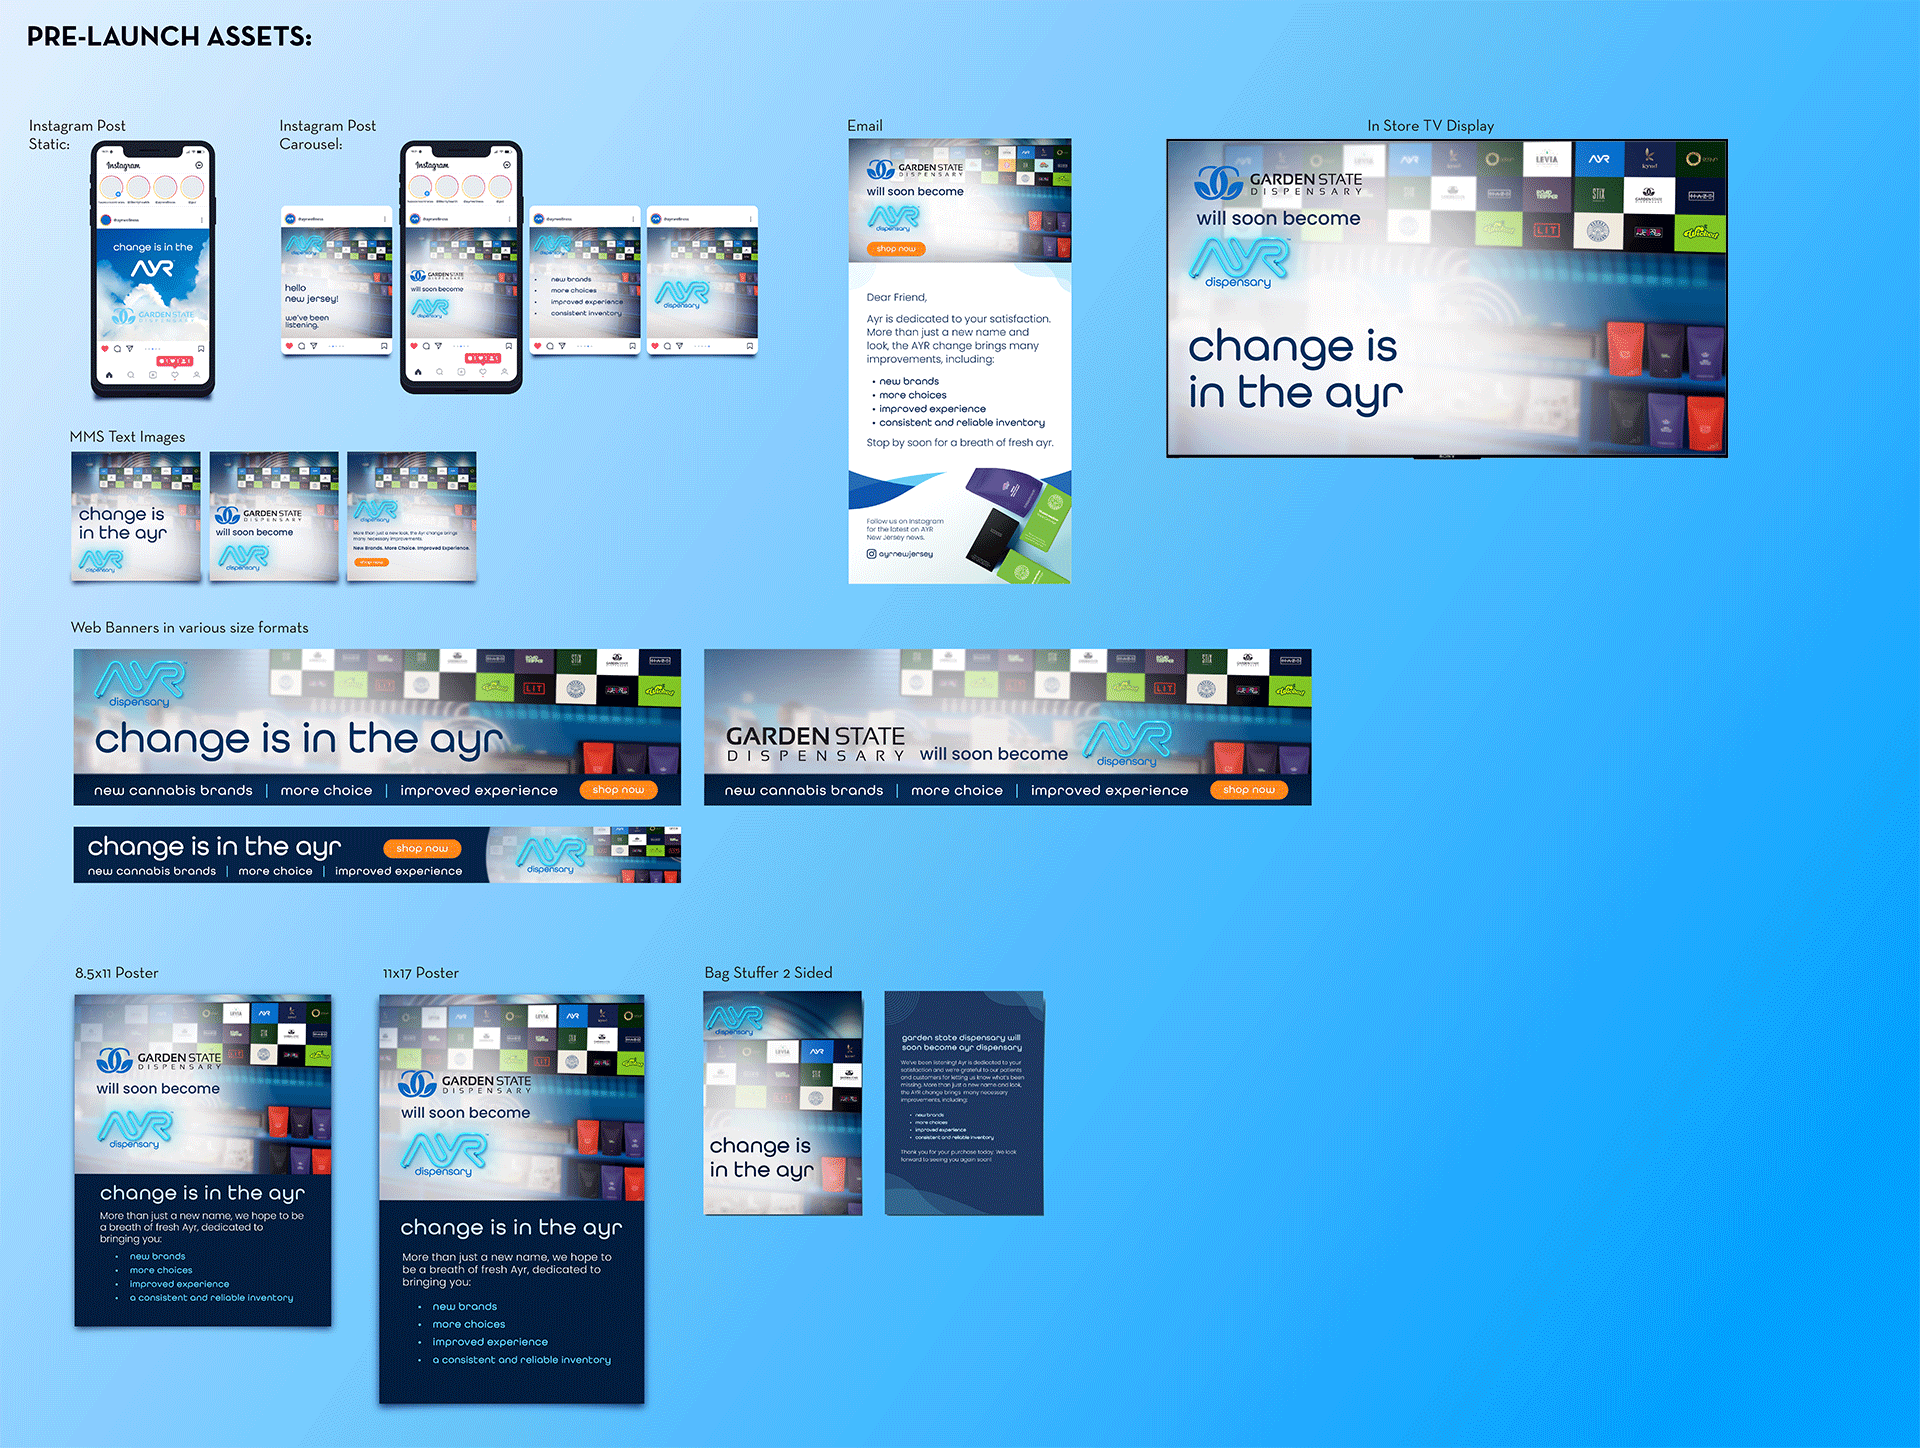
Task: Click the 'Instagram Post Carousel:' label
Action: pyautogui.click(x=327, y=135)
